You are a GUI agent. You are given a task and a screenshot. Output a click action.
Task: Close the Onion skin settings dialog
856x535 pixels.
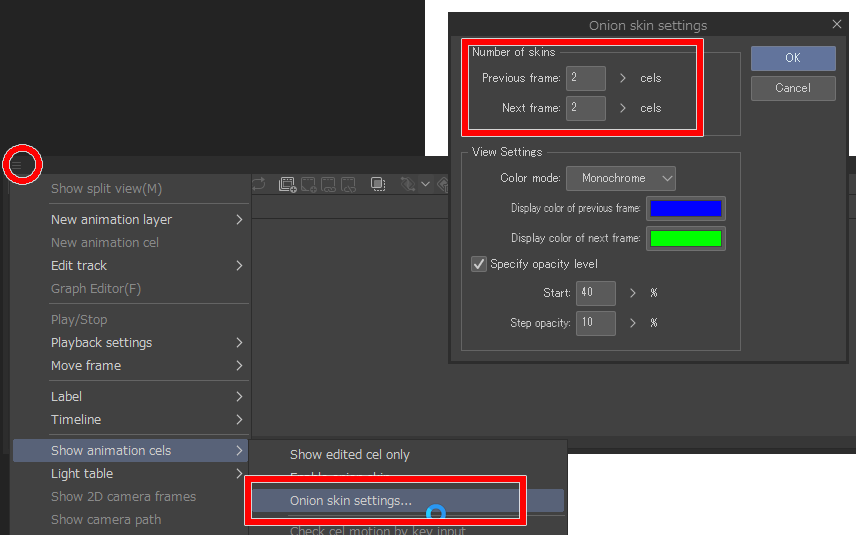(836, 24)
